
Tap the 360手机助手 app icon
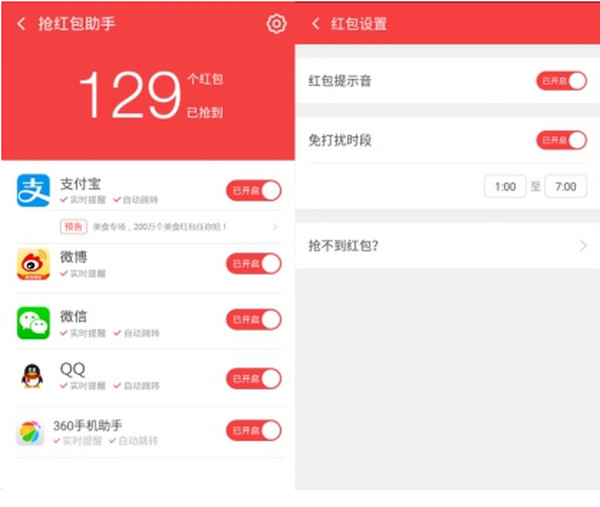pos(31,433)
